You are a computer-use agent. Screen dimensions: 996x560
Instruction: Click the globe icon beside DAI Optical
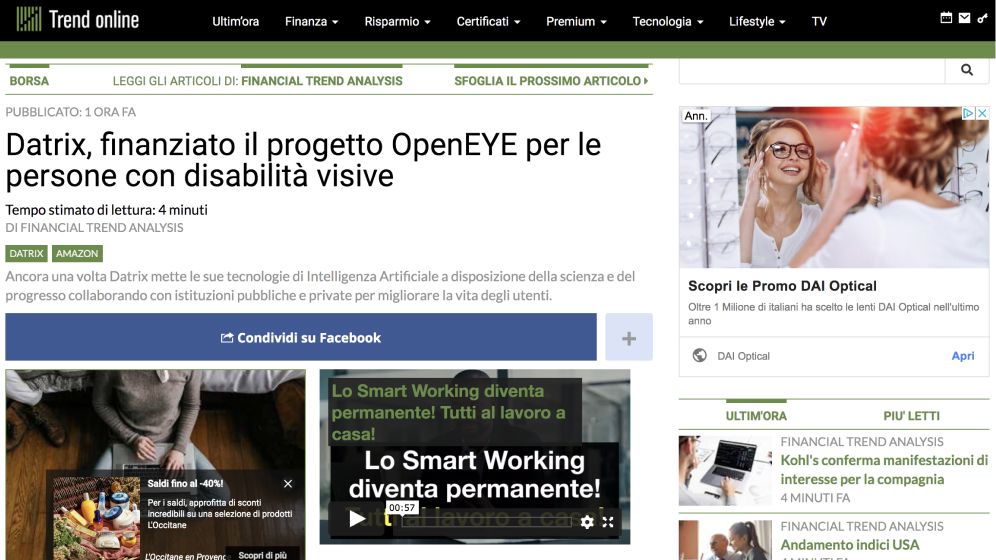click(x=699, y=356)
